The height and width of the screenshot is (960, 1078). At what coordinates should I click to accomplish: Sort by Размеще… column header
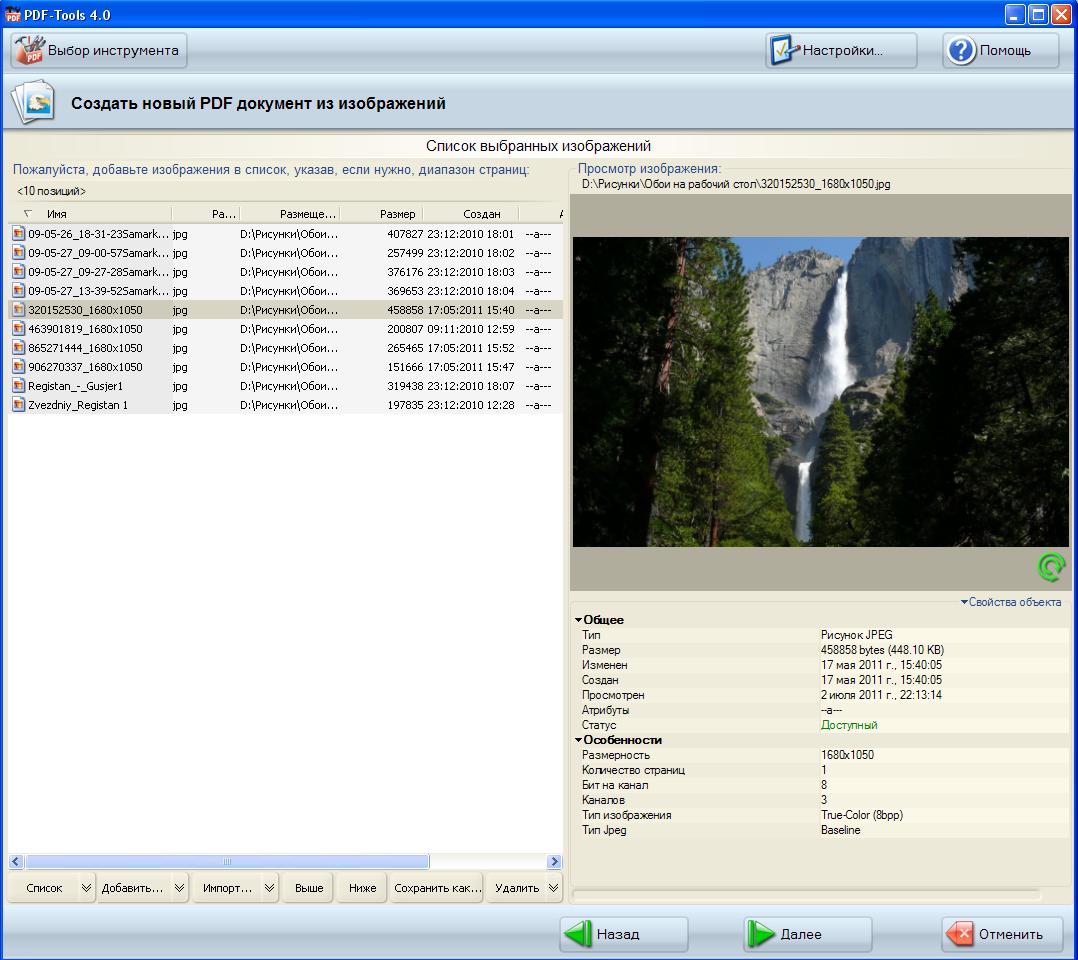[290, 214]
